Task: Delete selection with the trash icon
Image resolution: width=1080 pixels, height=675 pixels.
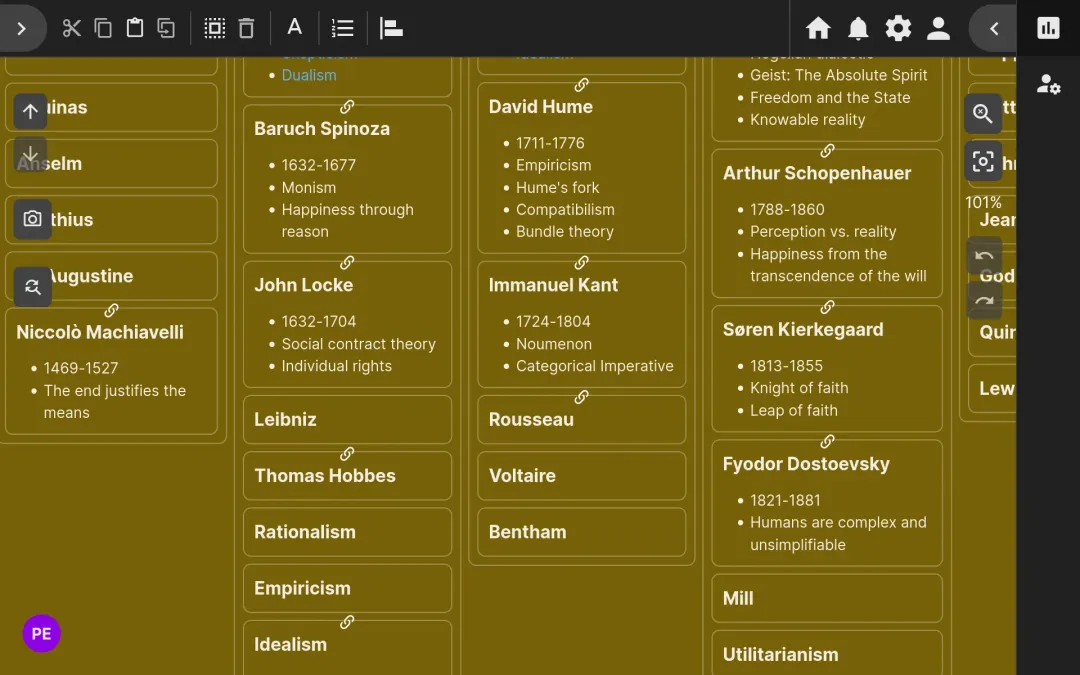Action: [247, 28]
